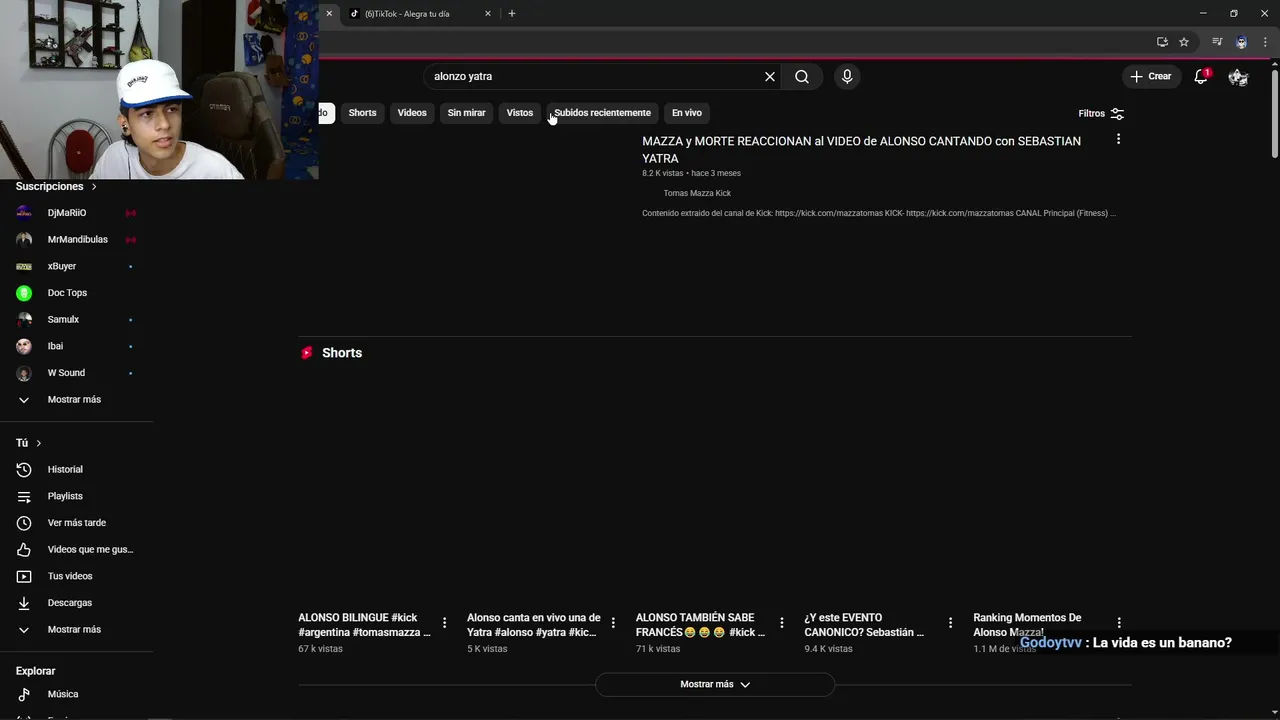The image size is (1280, 720).
Task: Click the install app icon in address bar
Action: (1162, 42)
